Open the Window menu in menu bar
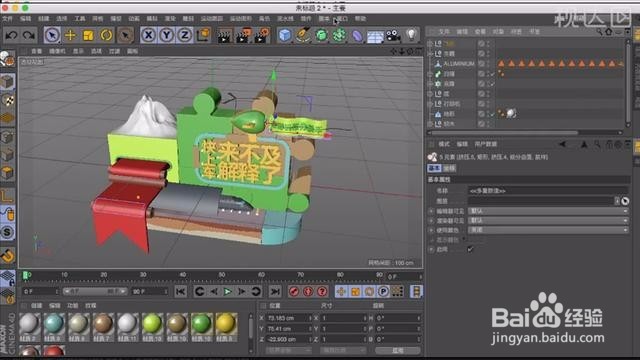 [342, 19]
